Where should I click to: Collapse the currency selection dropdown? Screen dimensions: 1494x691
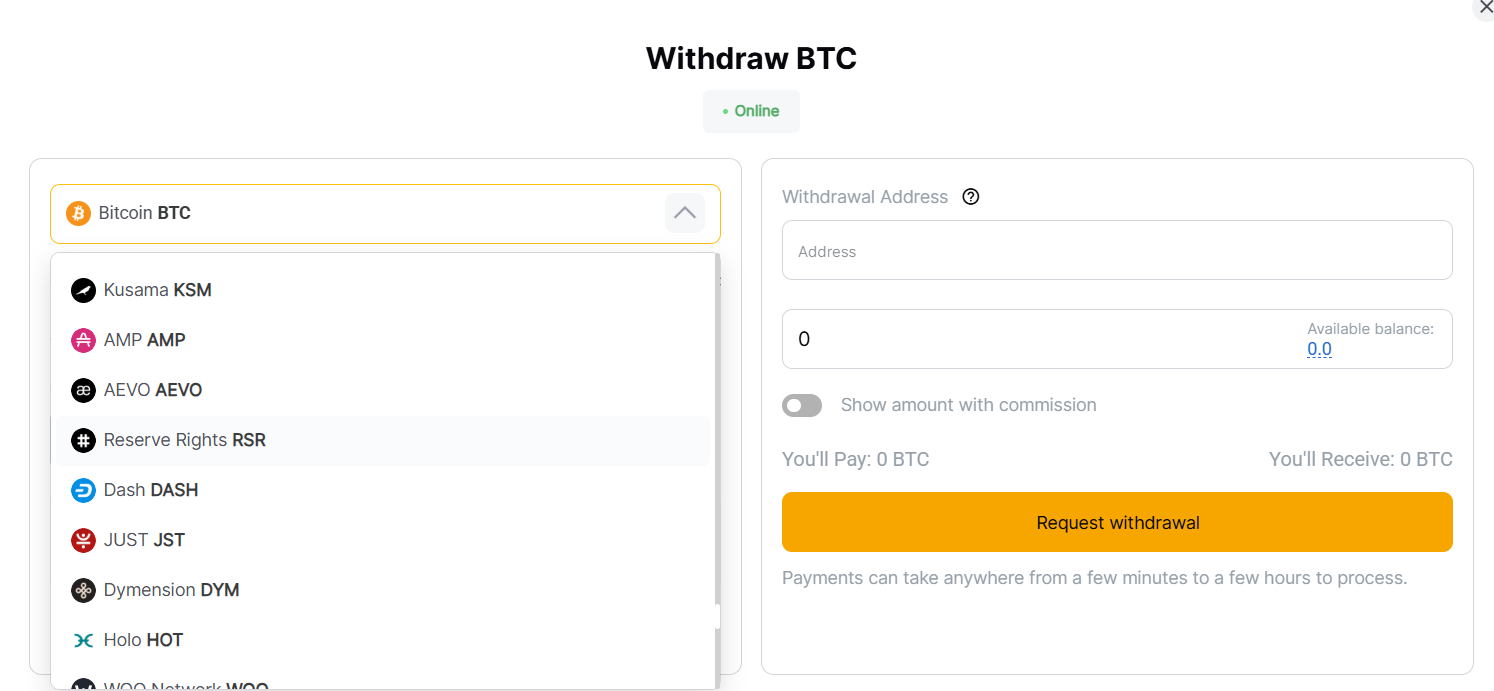(685, 213)
